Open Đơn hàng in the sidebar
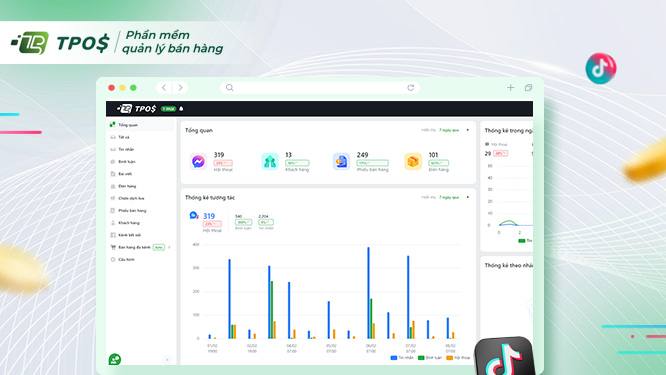The height and width of the screenshot is (375, 666). (x=140, y=186)
